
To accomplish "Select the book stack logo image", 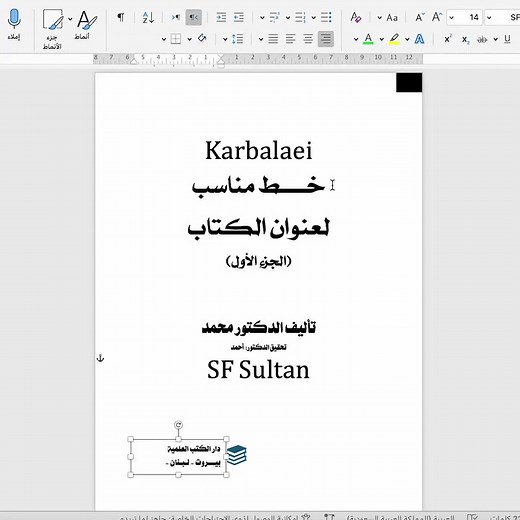I will coord(236,455).
